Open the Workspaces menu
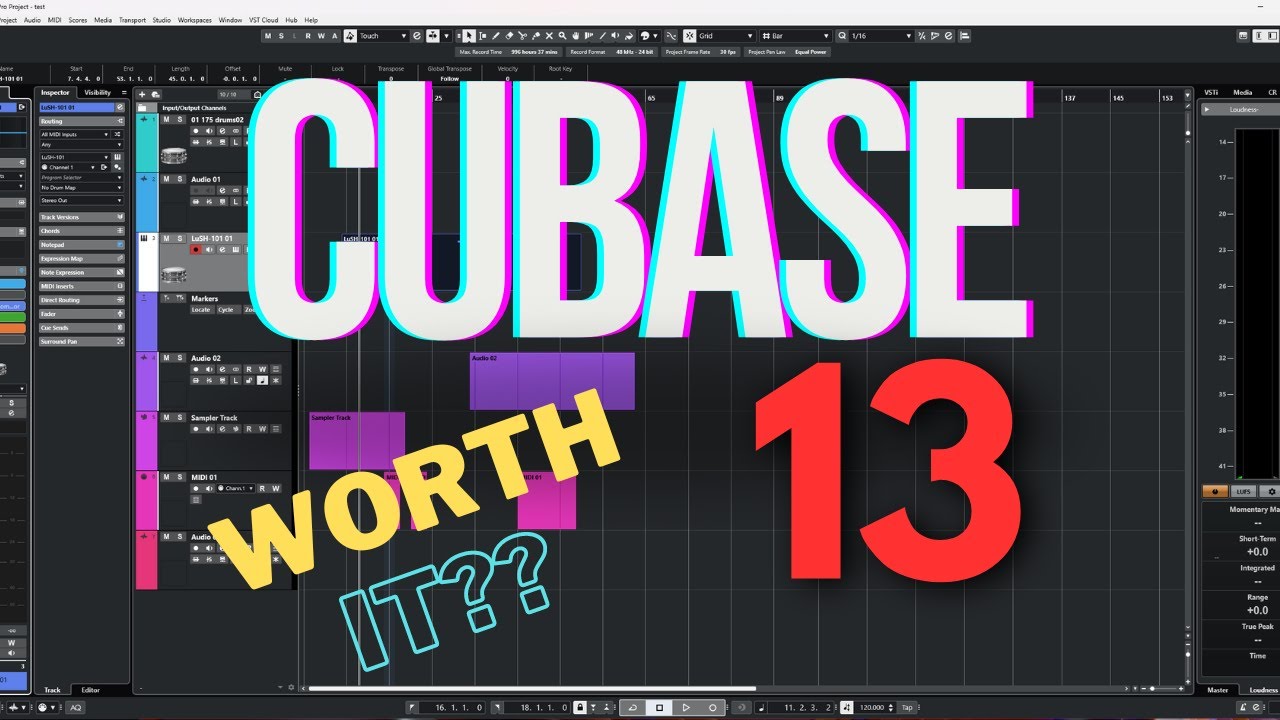Image resolution: width=1280 pixels, height=720 pixels. point(194,20)
